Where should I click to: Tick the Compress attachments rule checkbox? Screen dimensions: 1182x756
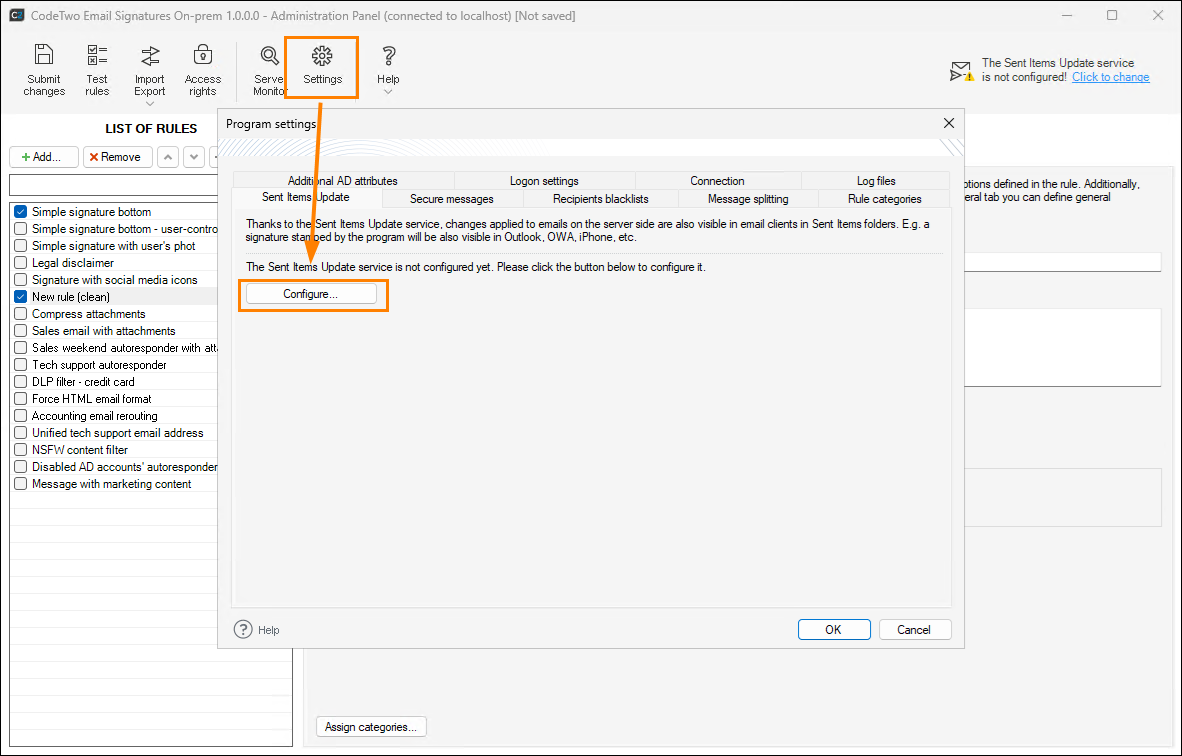pos(20,314)
